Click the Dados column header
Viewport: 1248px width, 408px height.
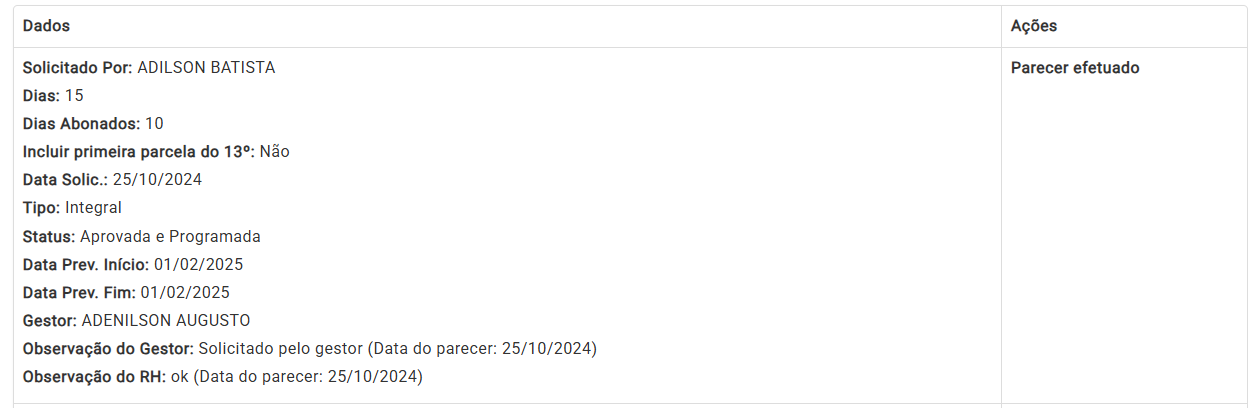pos(46,26)
